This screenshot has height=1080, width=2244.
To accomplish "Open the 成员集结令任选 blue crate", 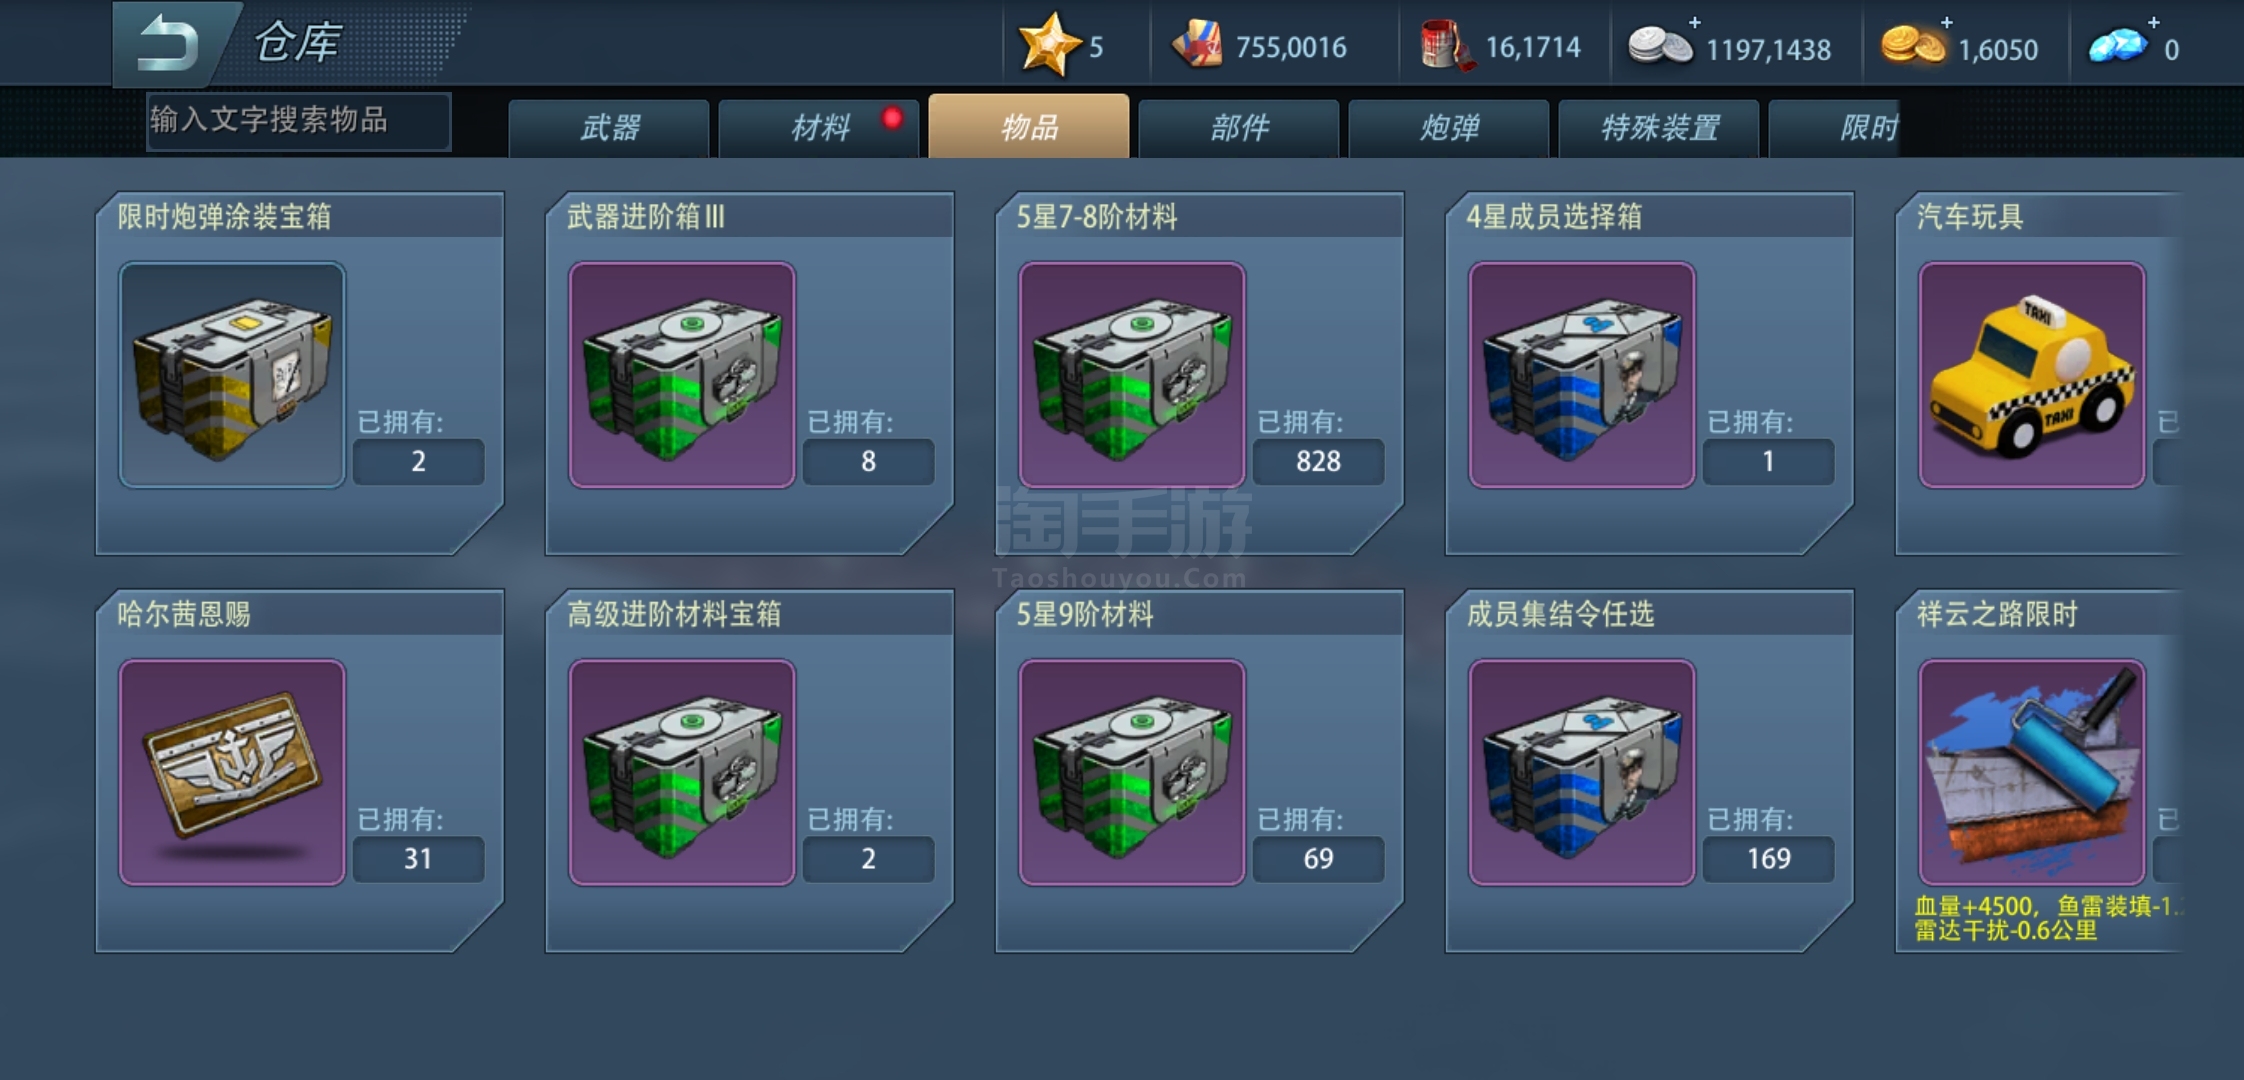I will [x=1582, y=772].
